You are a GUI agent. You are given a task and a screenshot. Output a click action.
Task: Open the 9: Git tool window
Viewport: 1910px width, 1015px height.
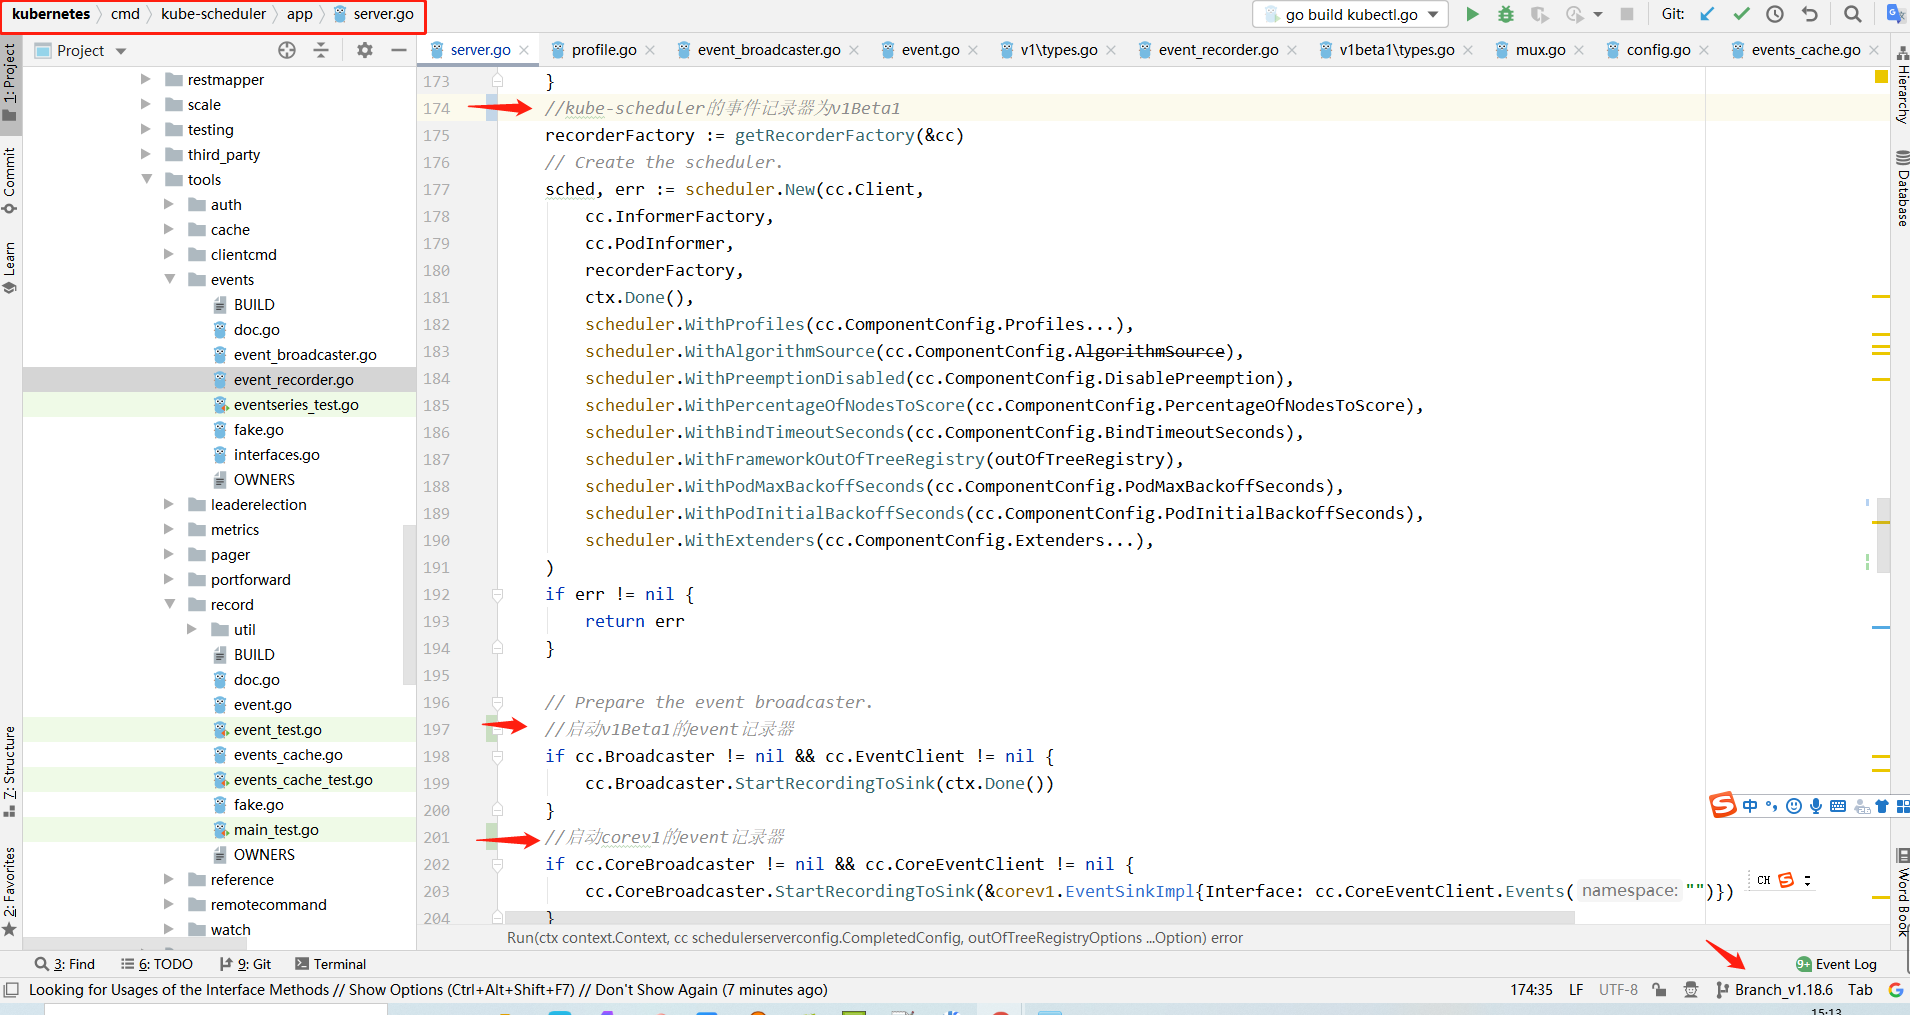click(245, 964)
